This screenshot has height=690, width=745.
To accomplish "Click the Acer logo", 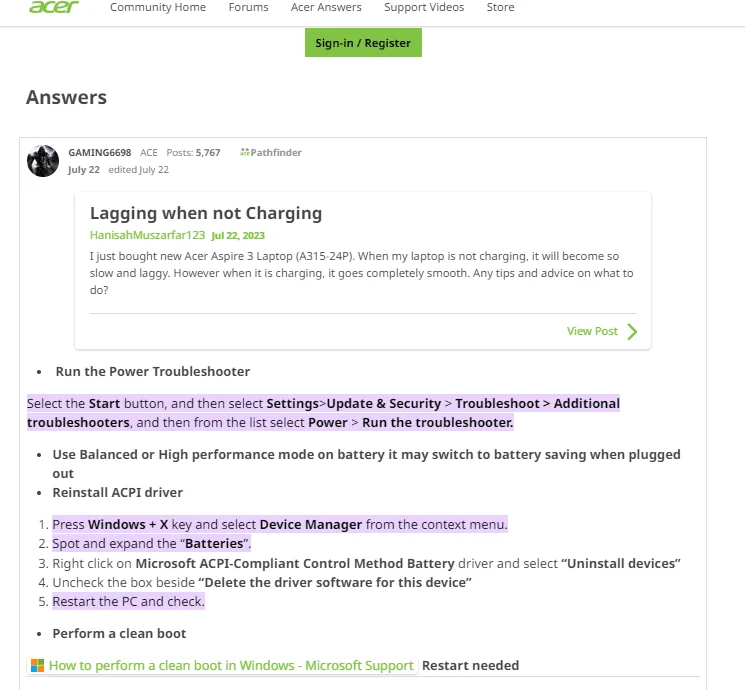I will (x=54, y=7).
